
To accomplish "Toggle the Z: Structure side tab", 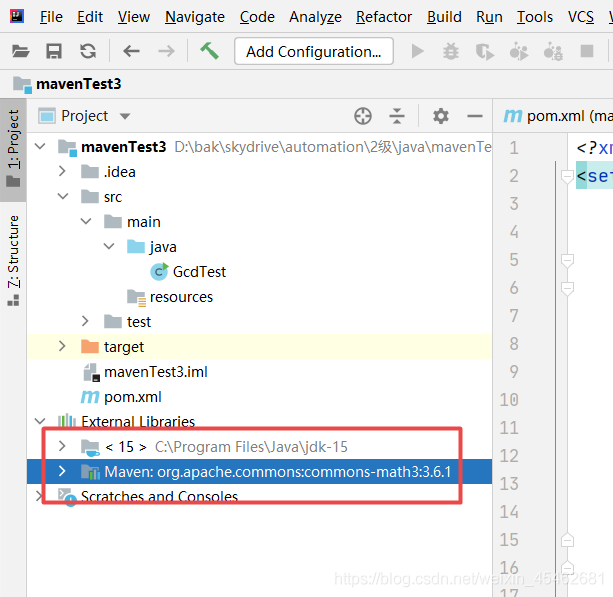I will click(x=13, y=260).
